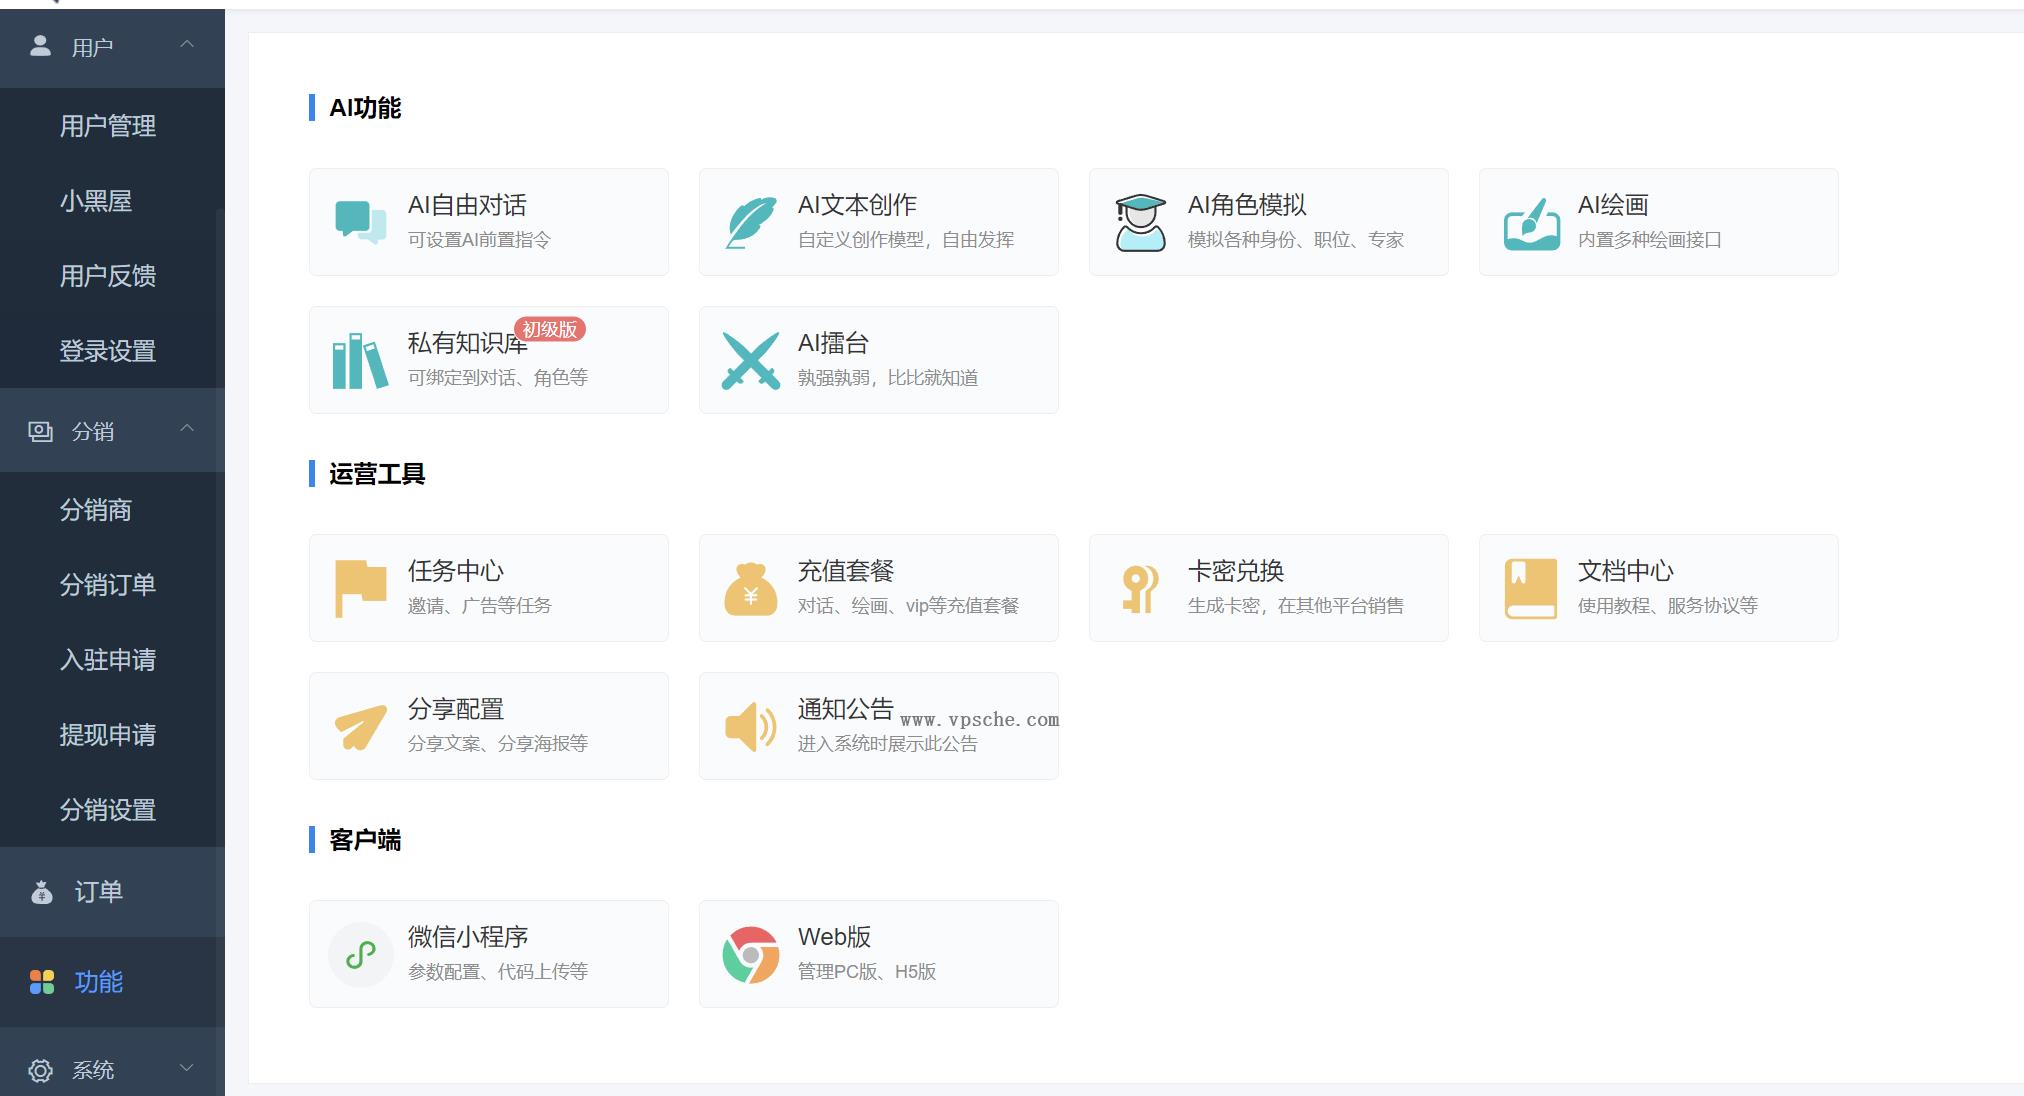Click the 初级版 badge
The height and width of the screenshot is (1096, 2024).
coord(550,329)
